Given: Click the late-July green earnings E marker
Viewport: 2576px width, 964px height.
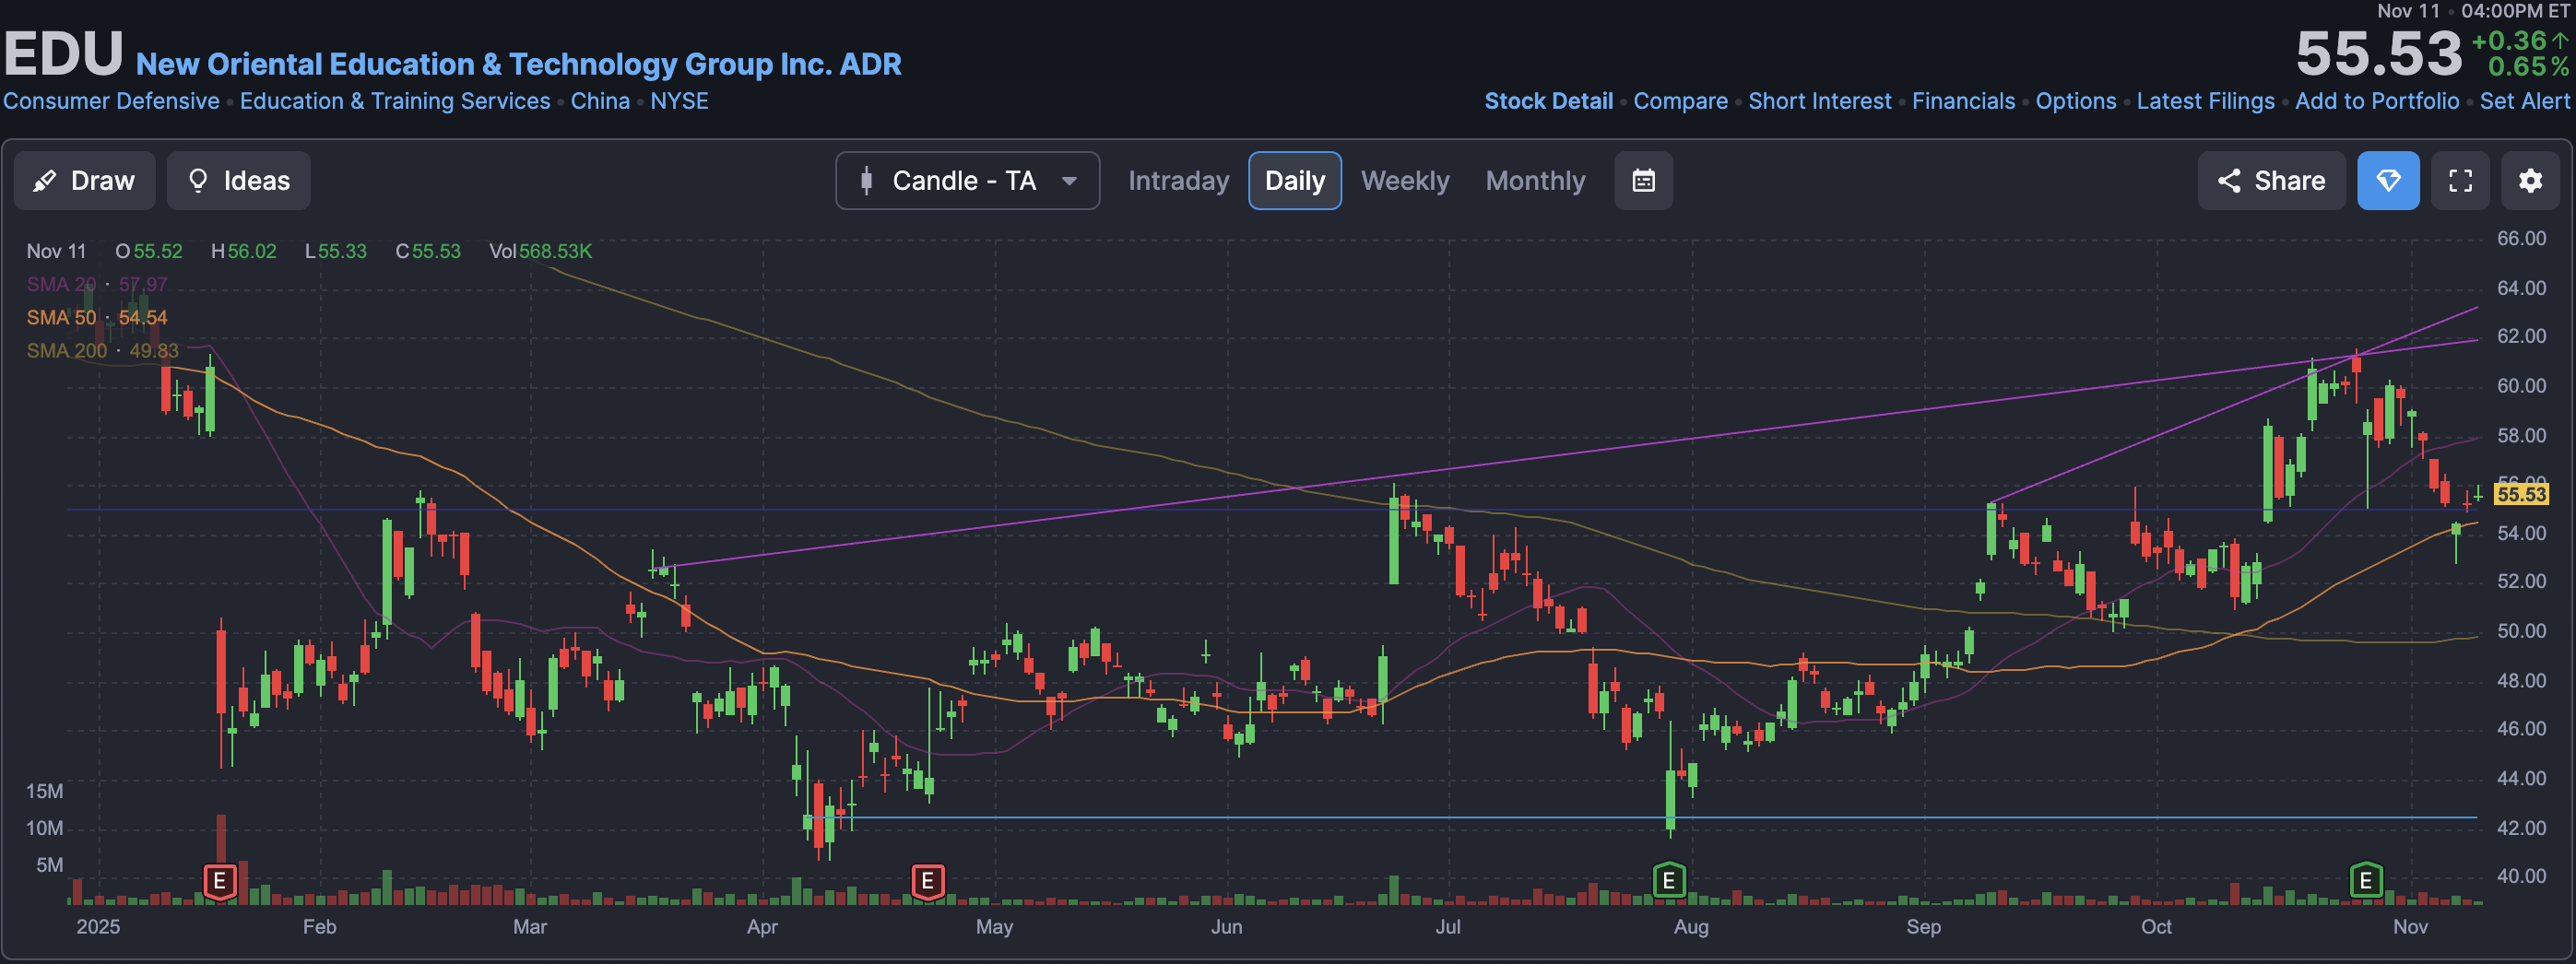Looking at the screenshot, I should pyautogui.click(x=1668, y=881).
